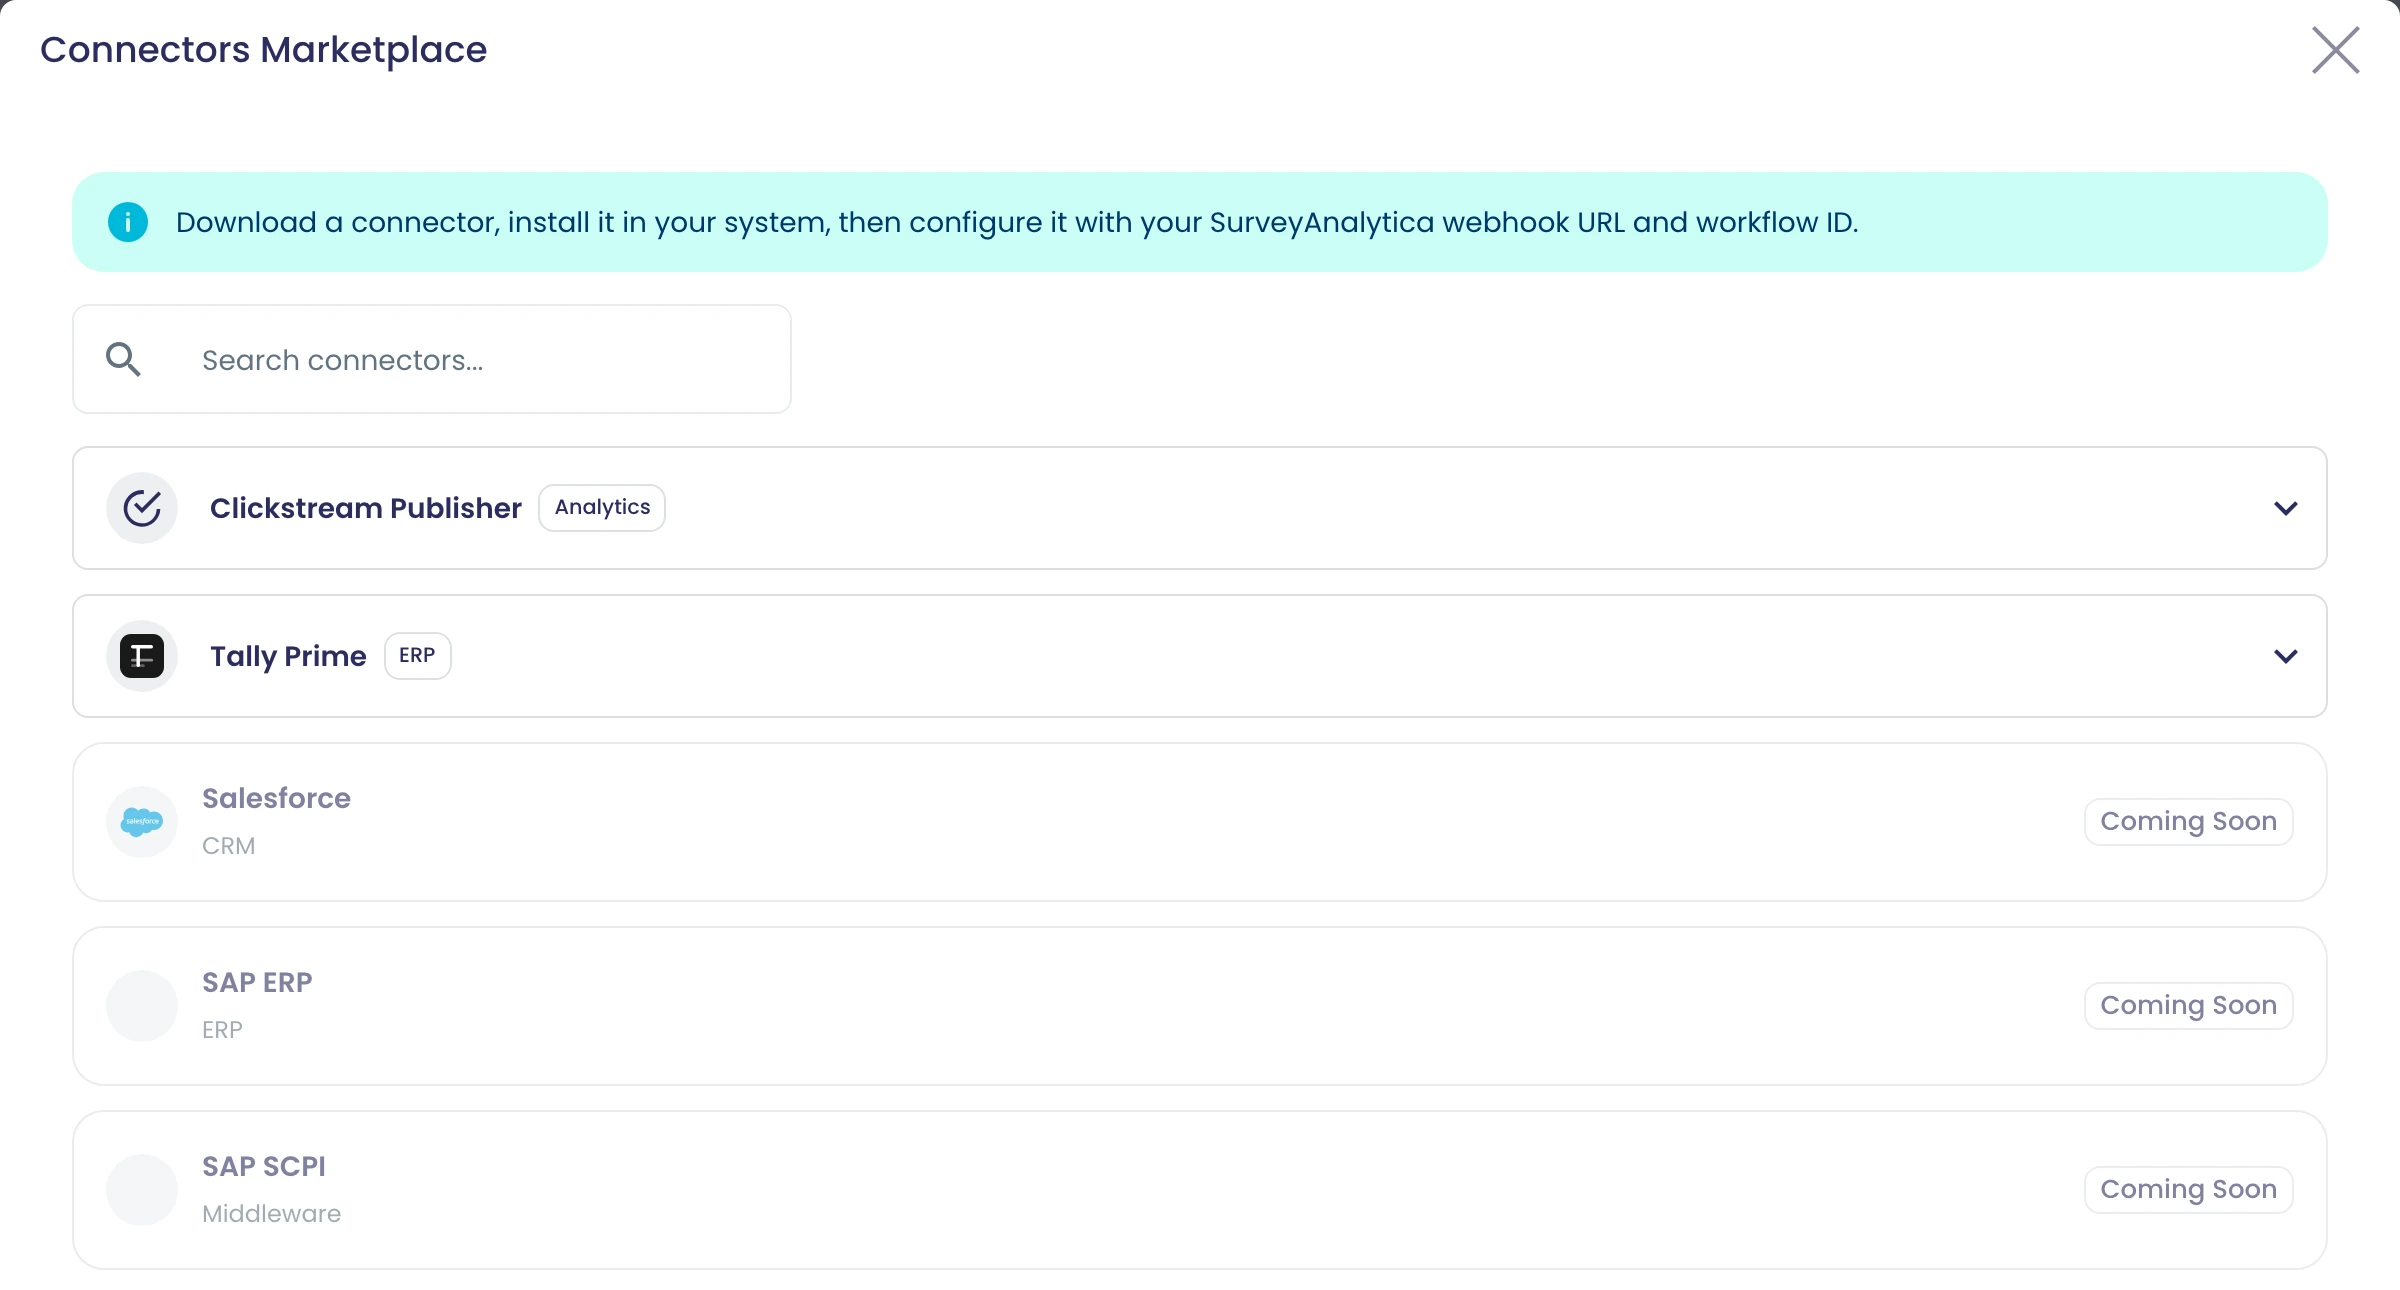Click the SAP SCPI placeholder icon
The width and height of the screenshot is (2400, 1290).
point(142,1190)
